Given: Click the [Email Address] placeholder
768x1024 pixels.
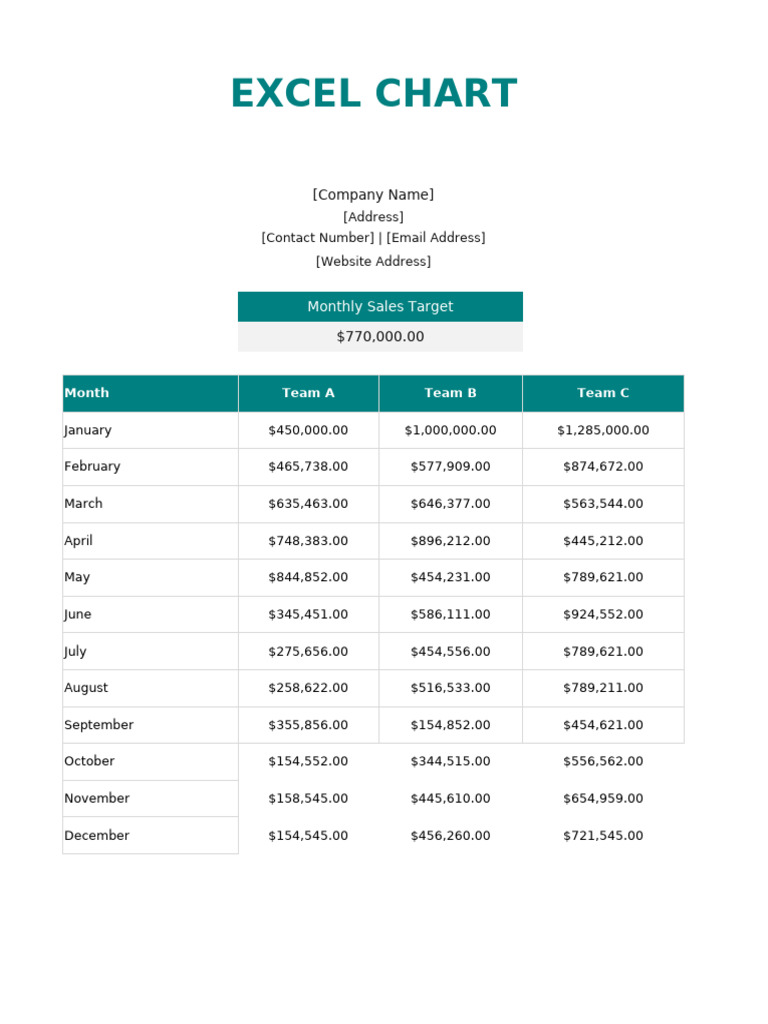Looking at the screenshot, I should click(436, 238).
